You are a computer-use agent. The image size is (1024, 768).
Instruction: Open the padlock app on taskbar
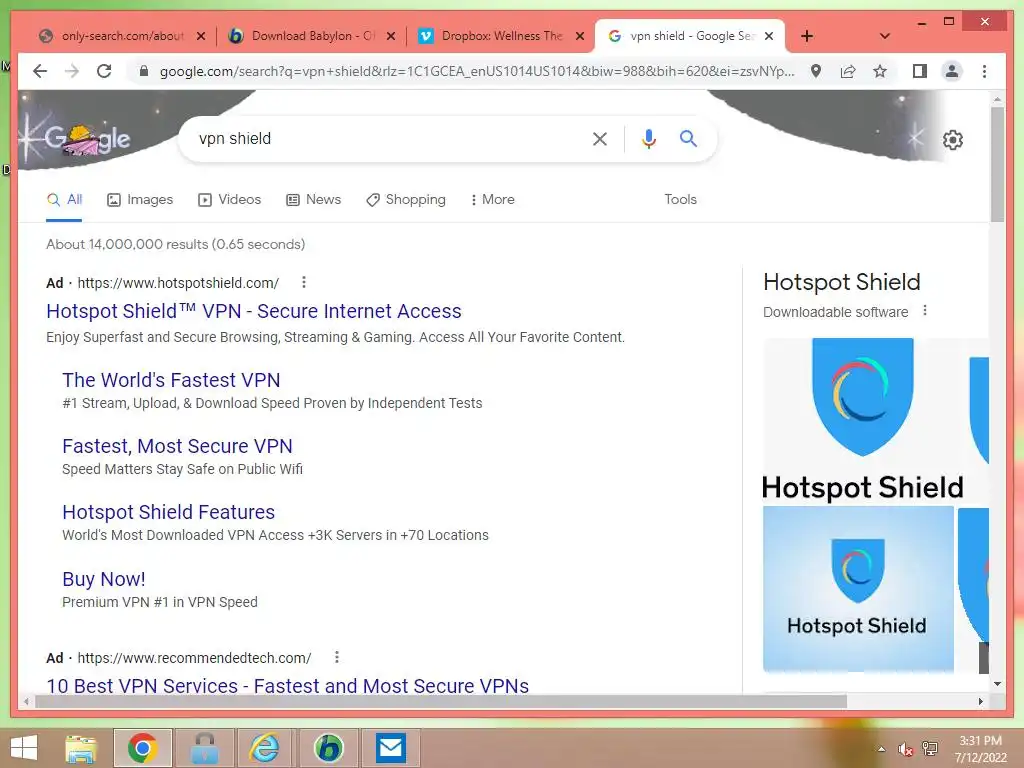coord(204,748)
